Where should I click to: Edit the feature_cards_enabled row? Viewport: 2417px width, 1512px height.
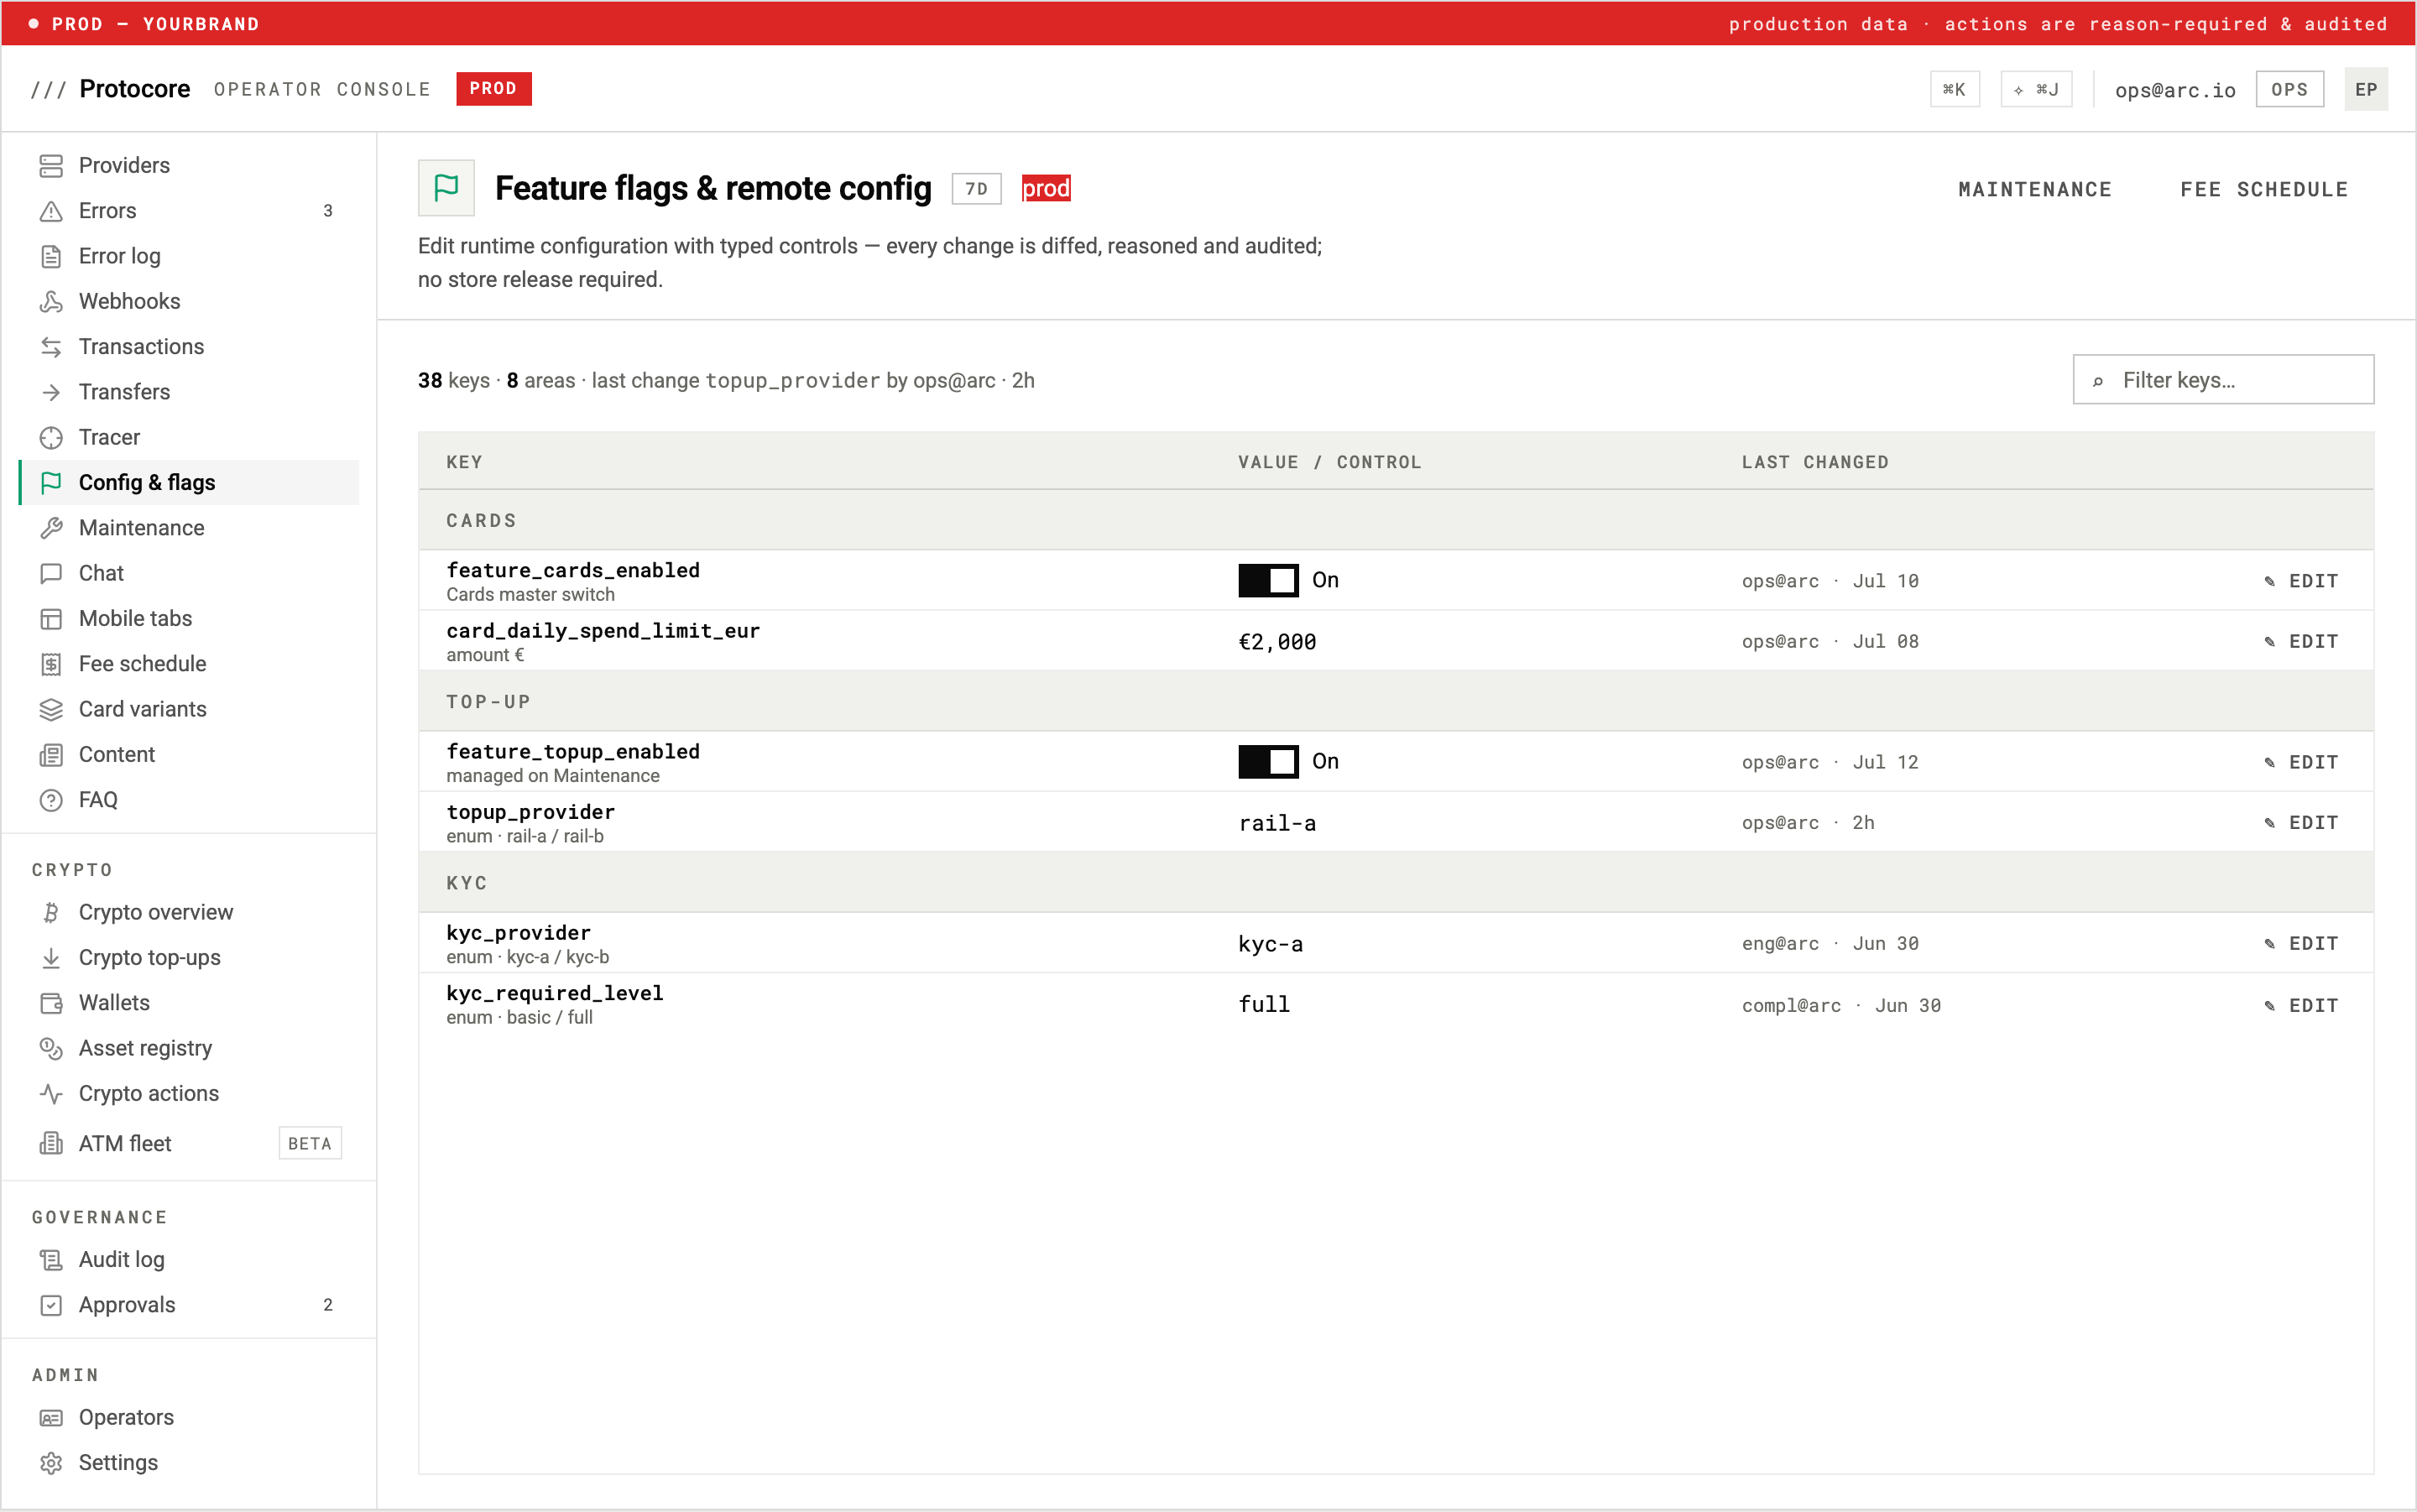coord(2301,581)
